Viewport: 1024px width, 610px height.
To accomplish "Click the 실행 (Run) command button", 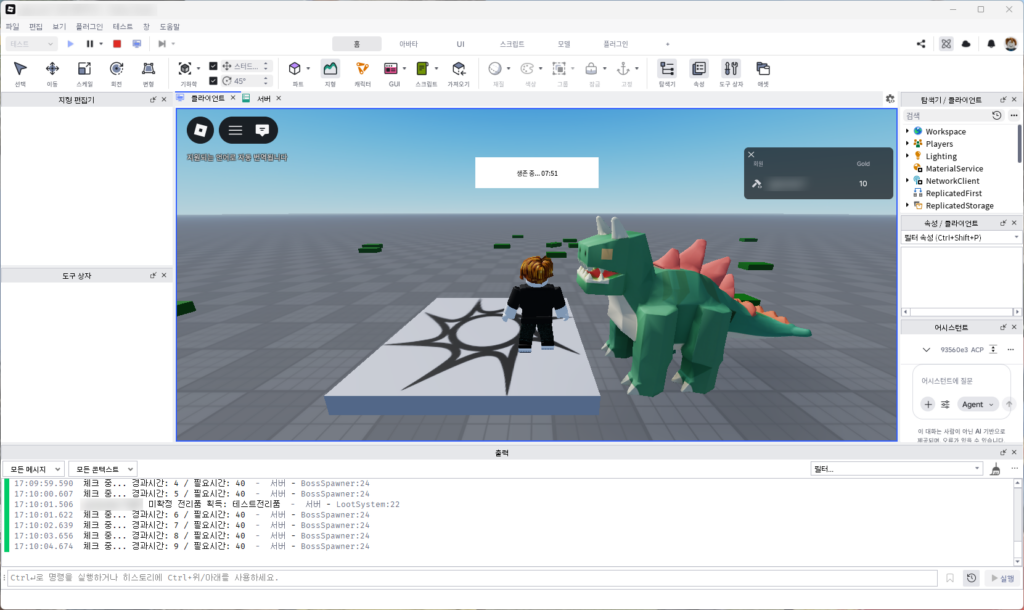I will (1002, 578).
